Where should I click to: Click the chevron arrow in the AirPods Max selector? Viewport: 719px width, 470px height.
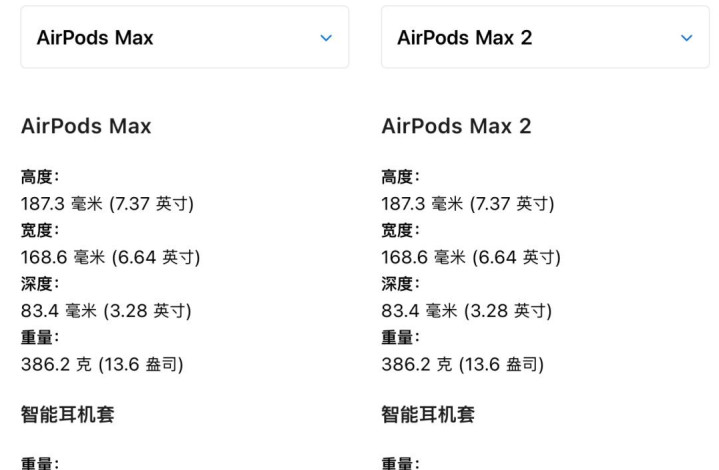click(x=325, y=38)
